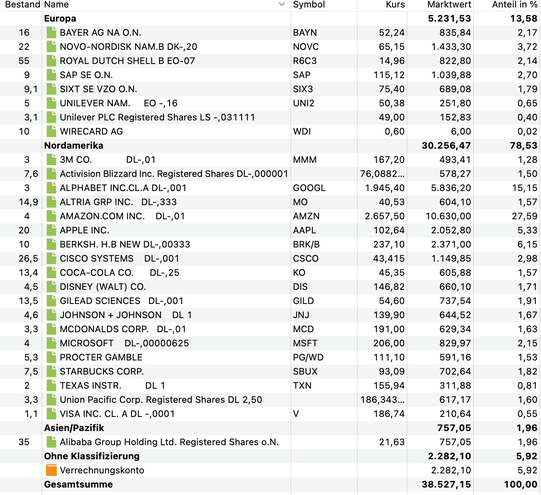Click Nordamerika sum 30.256,47
541x495 pixels.
(446, 146)
